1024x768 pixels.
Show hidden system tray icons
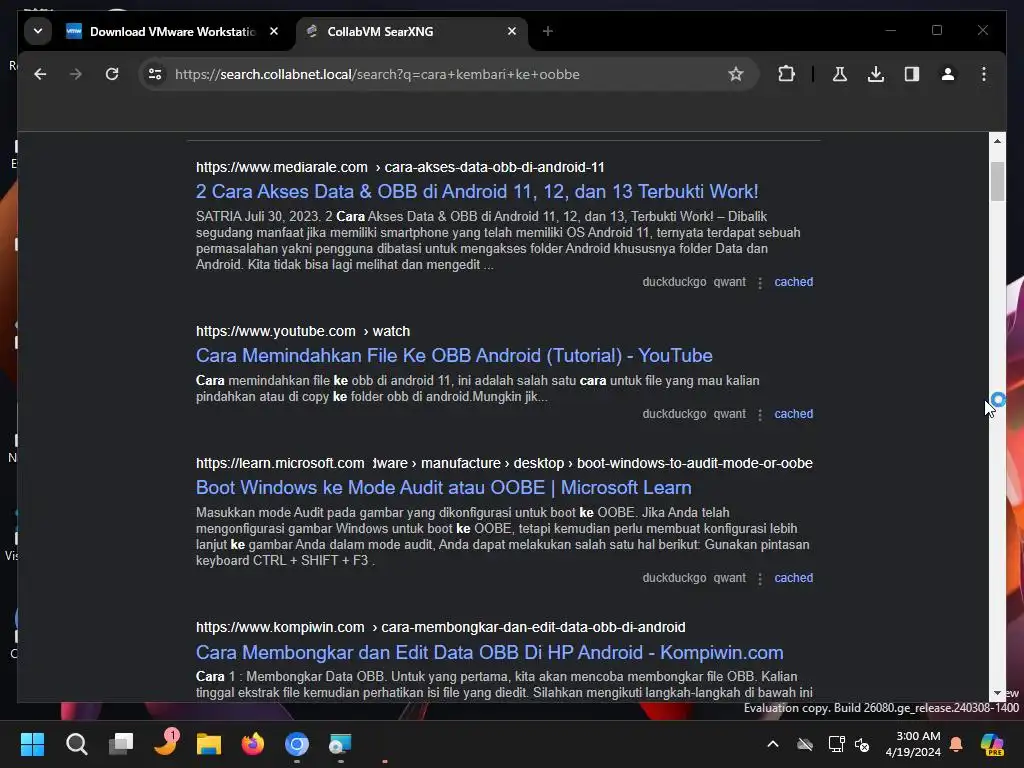[773, 744]
